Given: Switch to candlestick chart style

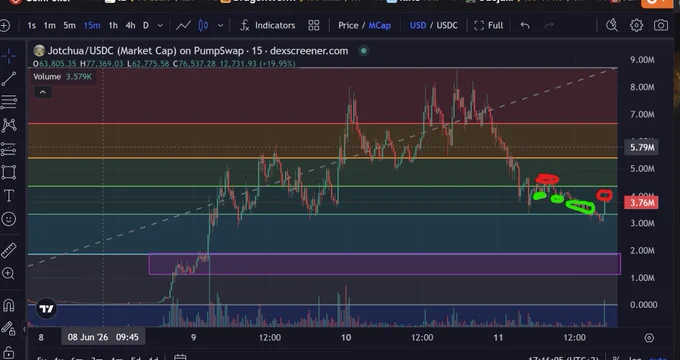Looking at the screenshot, I should coord(203,26).
